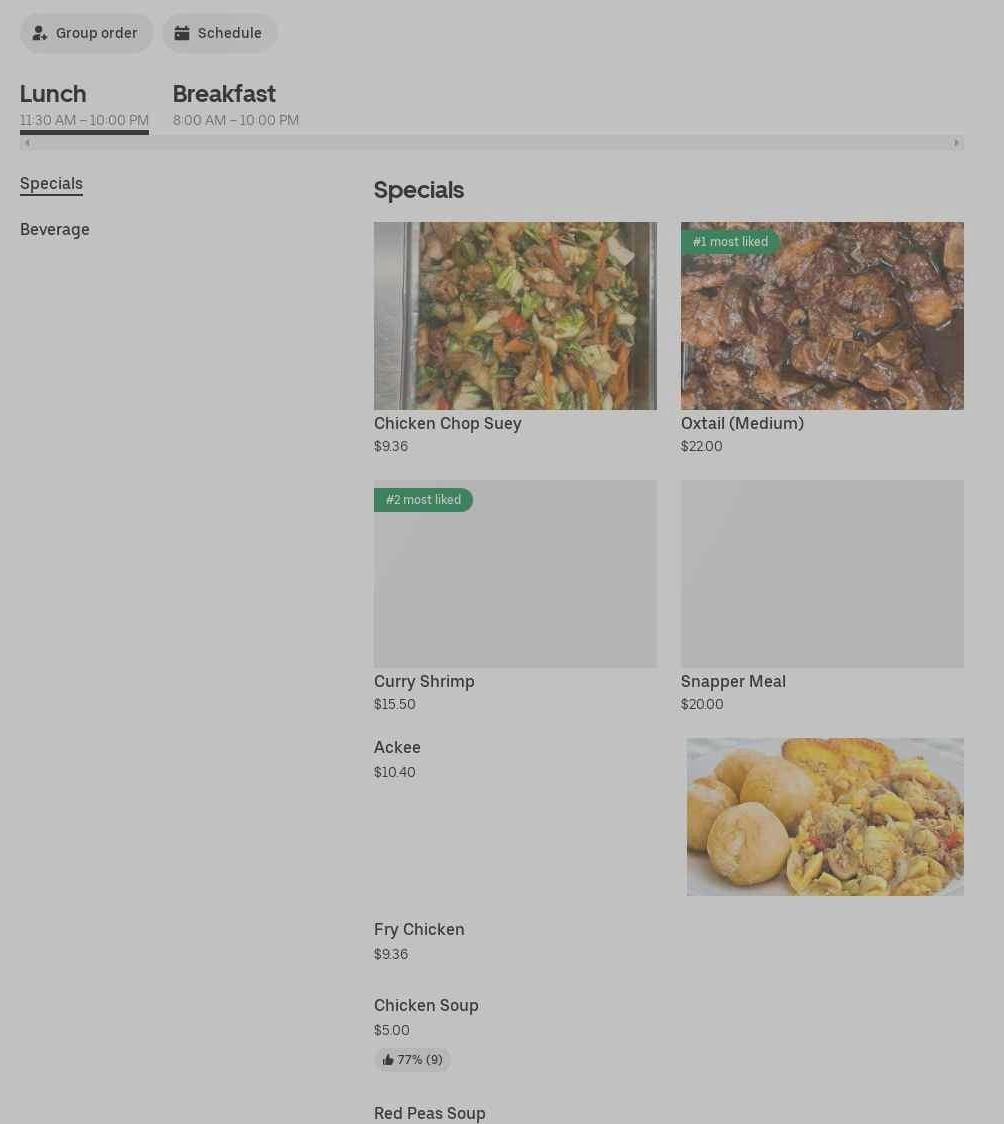Click the thumbs-up rating icon under Chicken Soup

tap(388, 1060)
